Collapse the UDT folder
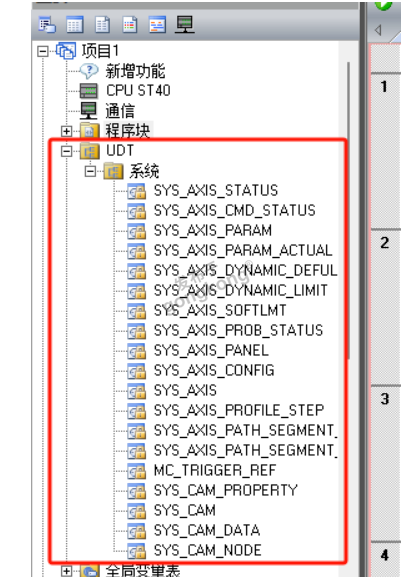This screenshot has width=419, height=577. pos(66,151)
